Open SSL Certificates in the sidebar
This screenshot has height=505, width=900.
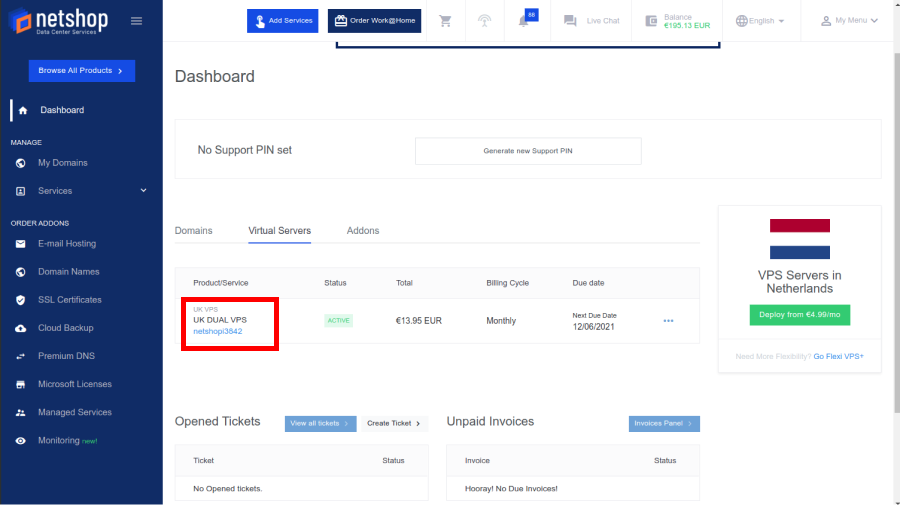coord(70,300)
